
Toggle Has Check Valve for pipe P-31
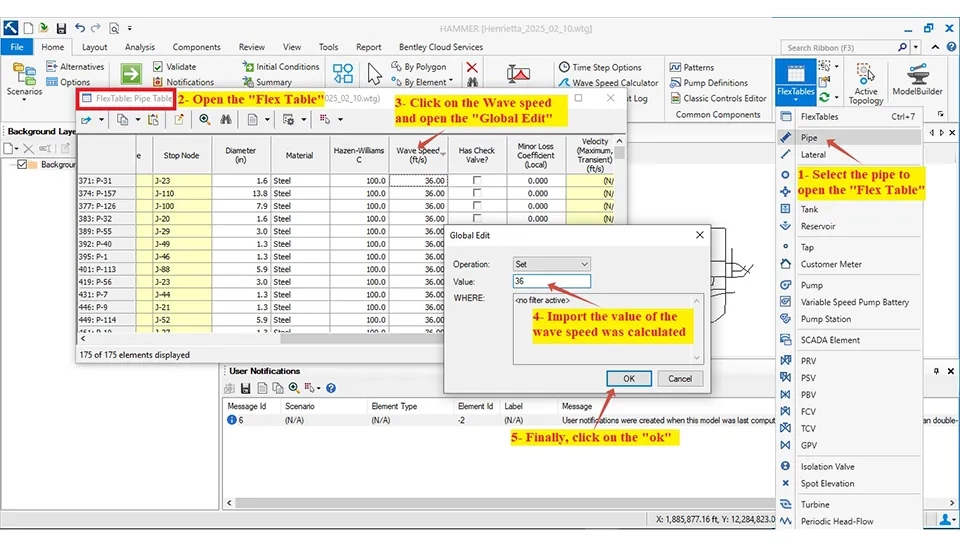point(477,180)
